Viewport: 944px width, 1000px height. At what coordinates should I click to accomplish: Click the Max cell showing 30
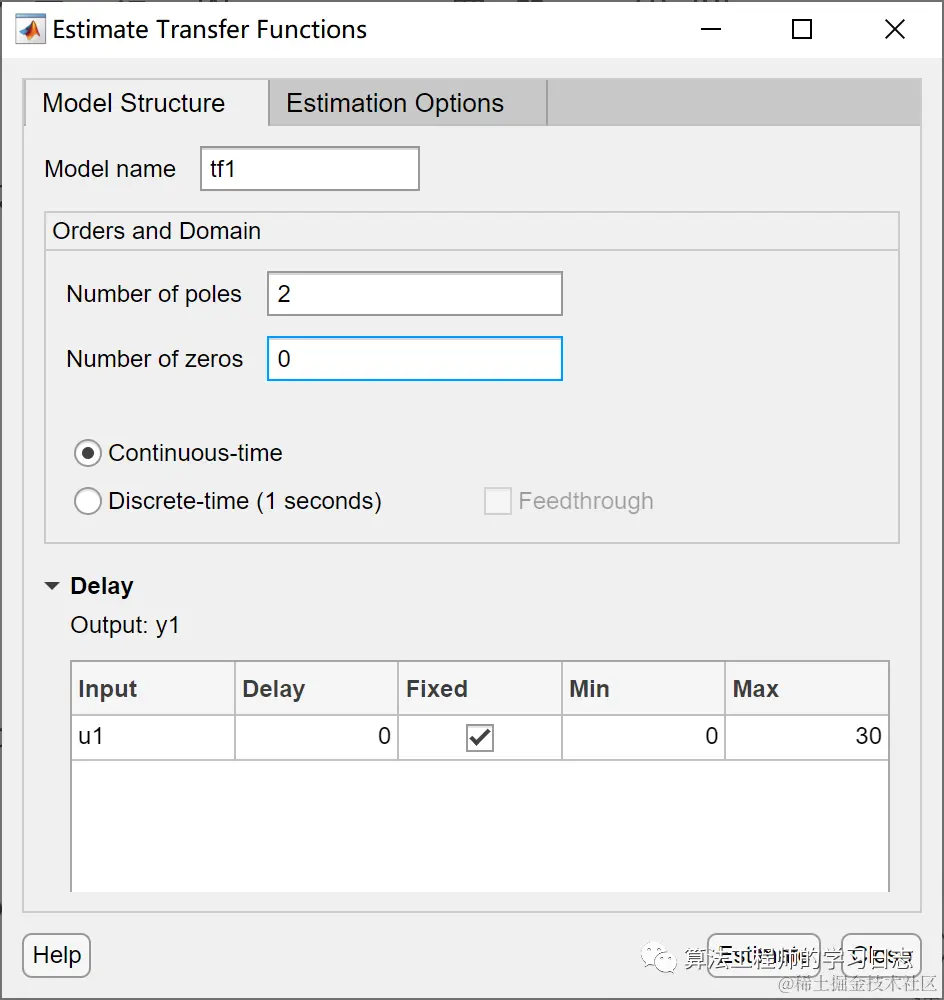click(807, 737)
